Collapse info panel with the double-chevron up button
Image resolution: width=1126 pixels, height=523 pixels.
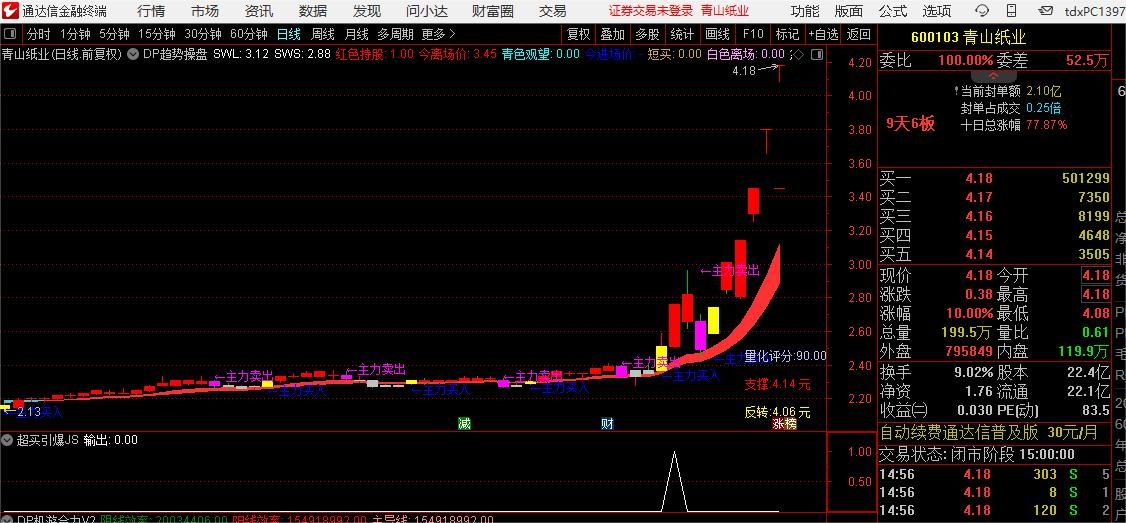pyautogui.click(x=995, y=75)
